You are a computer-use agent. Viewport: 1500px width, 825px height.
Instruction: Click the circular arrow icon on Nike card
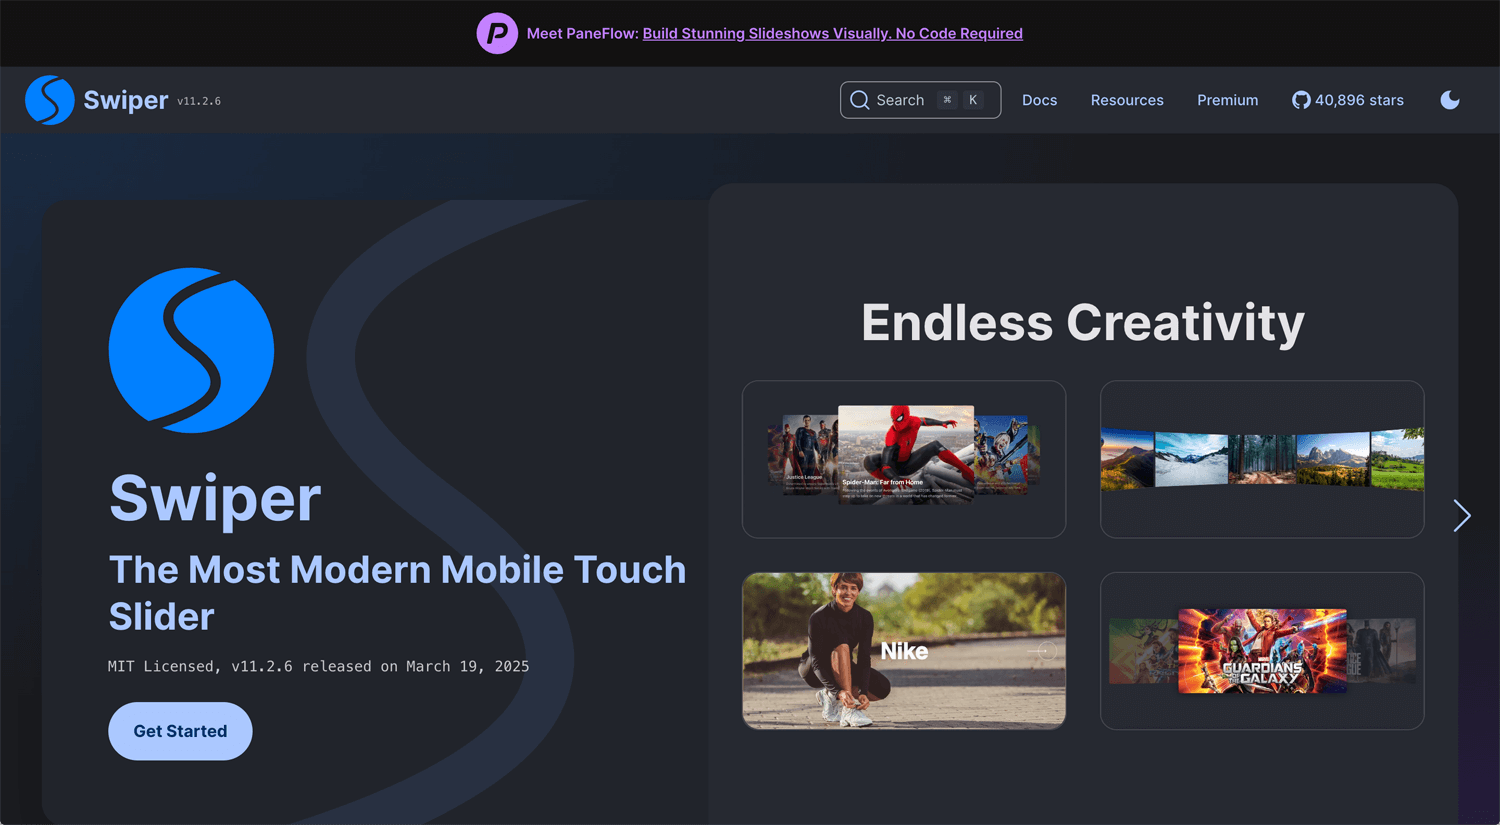(x=1046, y=651)
